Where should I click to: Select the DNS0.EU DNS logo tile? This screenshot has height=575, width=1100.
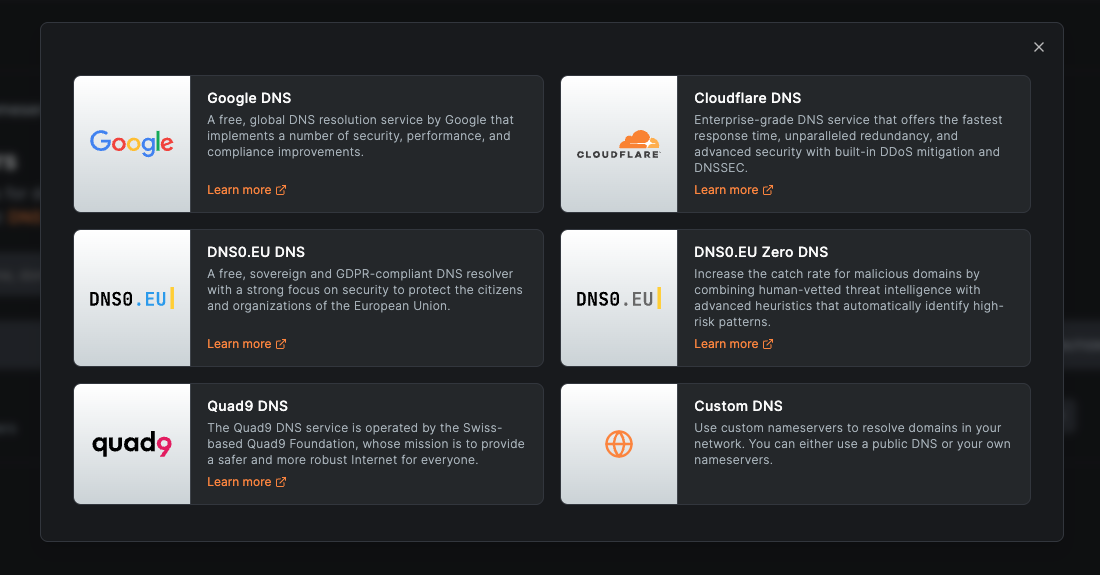[132, 298]
